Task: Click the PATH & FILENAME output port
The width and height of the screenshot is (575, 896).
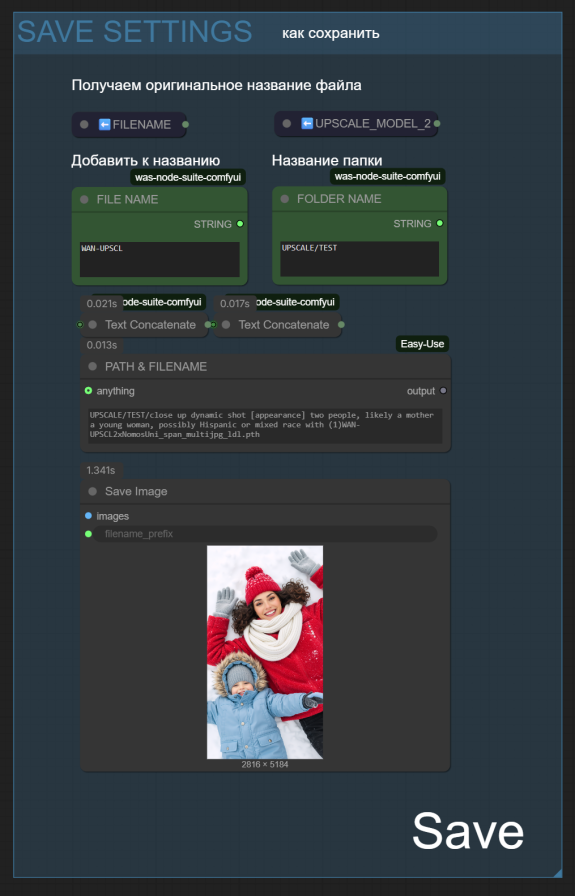Action: point(443,391)
